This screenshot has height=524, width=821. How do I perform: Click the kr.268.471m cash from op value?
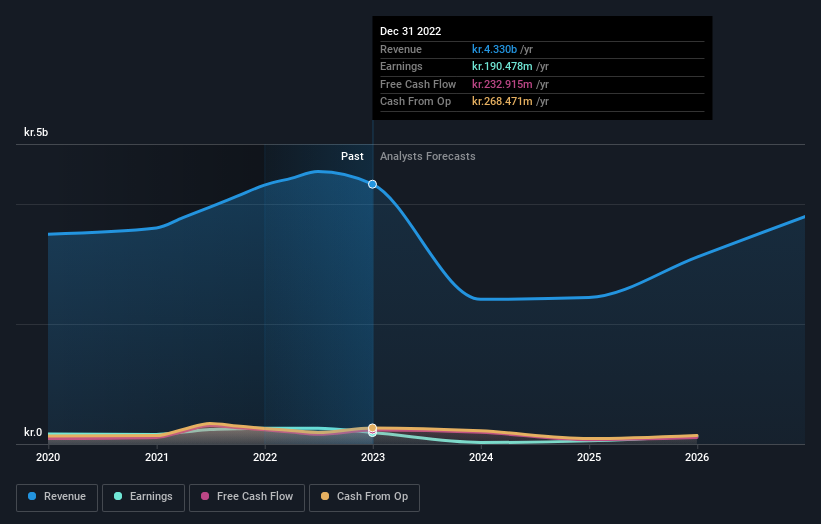tap(502, 102)
